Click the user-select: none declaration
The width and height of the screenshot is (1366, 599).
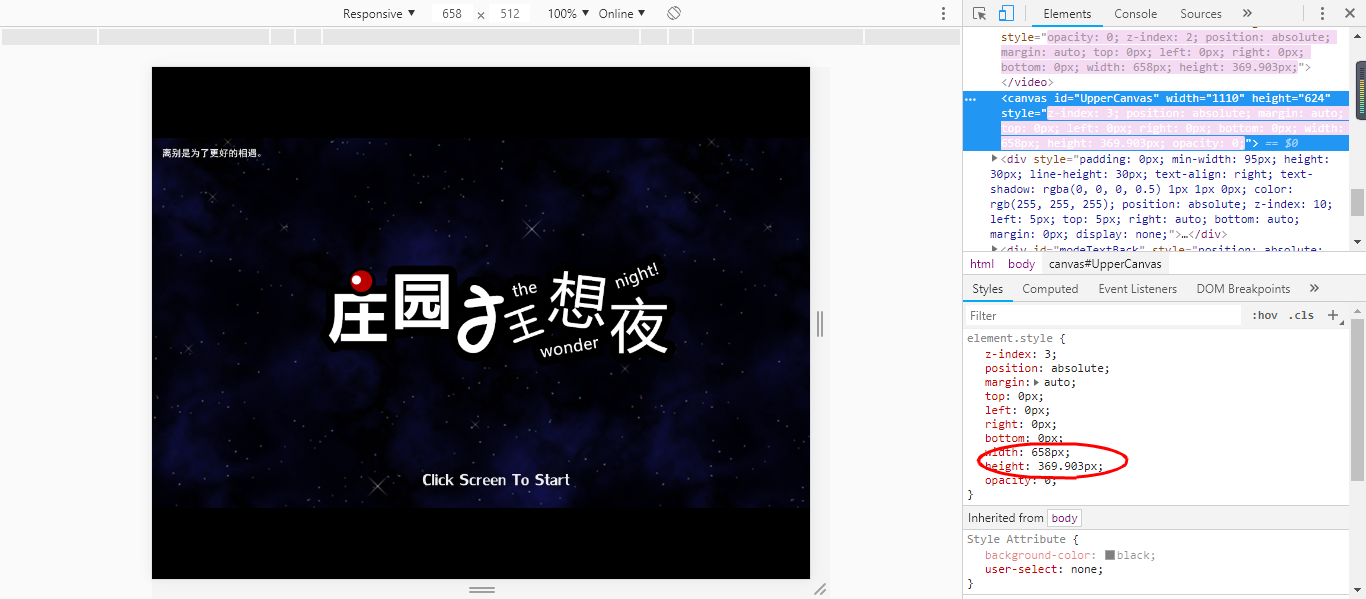coord(1044,569)
